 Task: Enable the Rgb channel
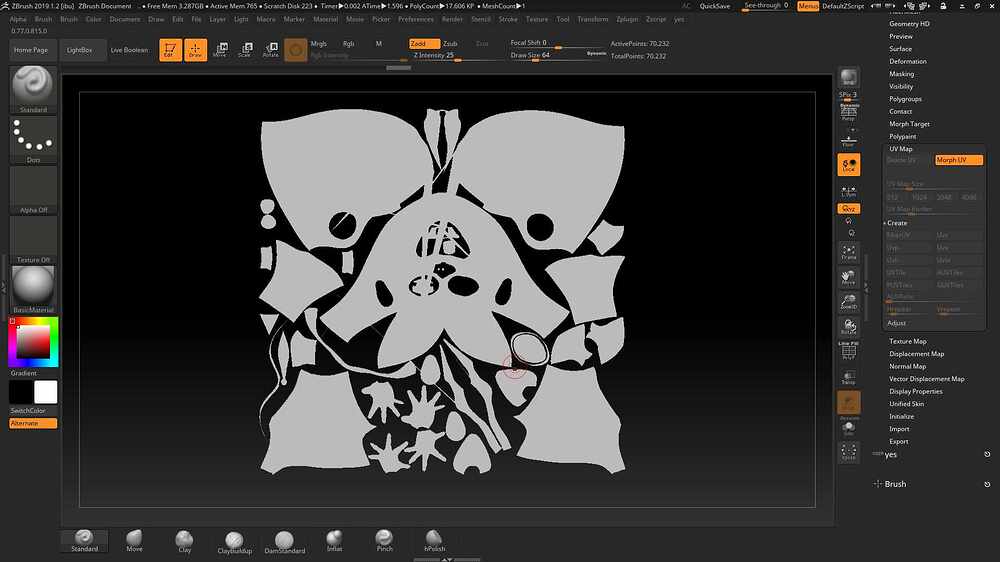[x=348, y=43]
